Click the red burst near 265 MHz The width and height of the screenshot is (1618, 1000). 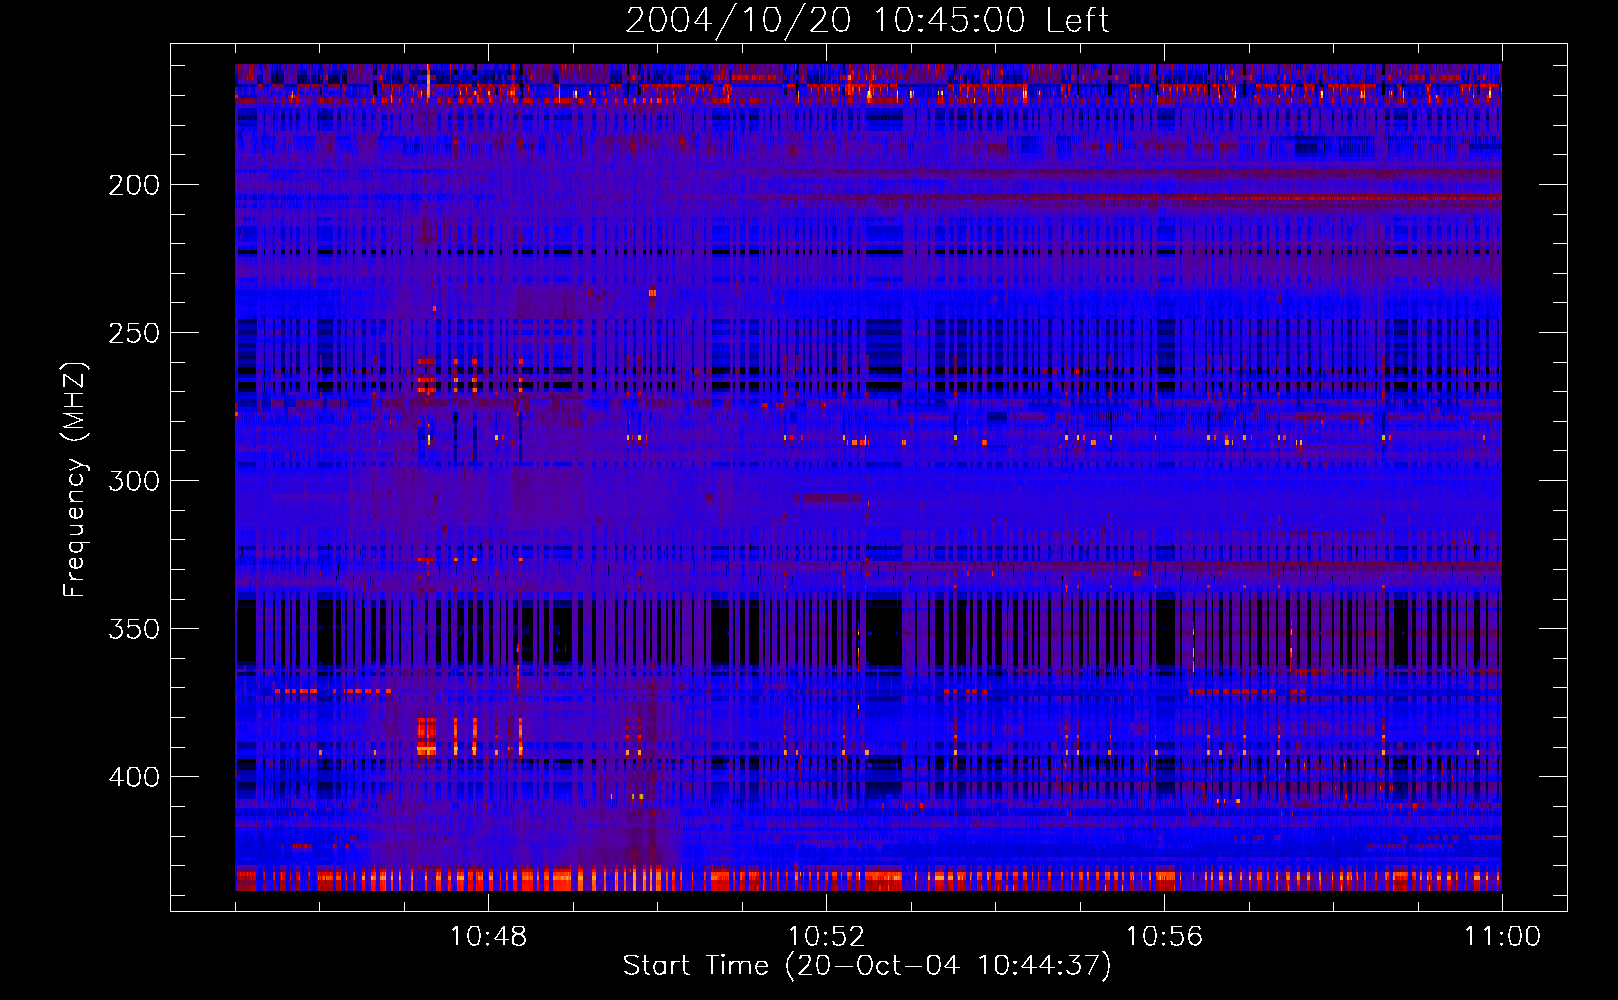pyautogui.click(x=427, y=381)
